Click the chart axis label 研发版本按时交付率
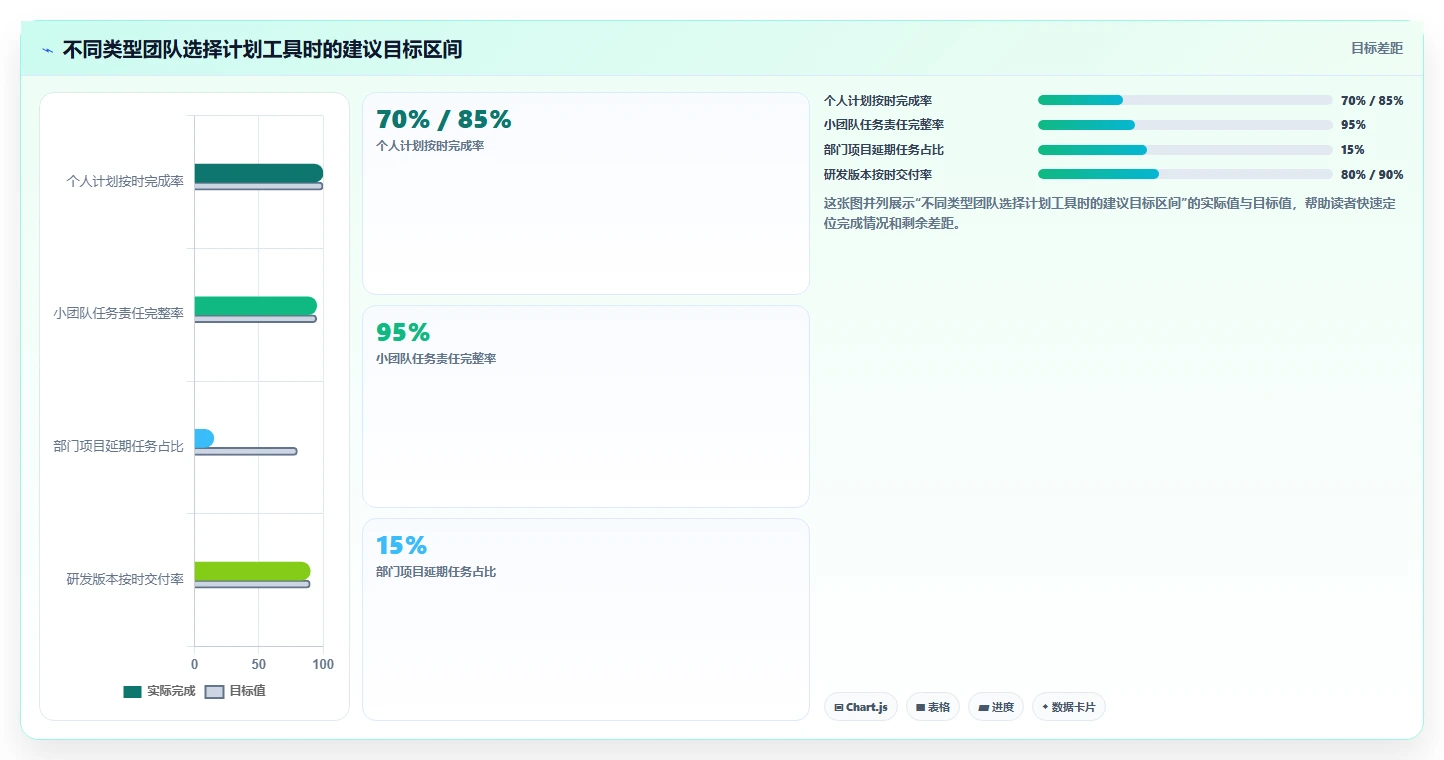The height and width of the screenshot is (760, 1444). (125, 579)
